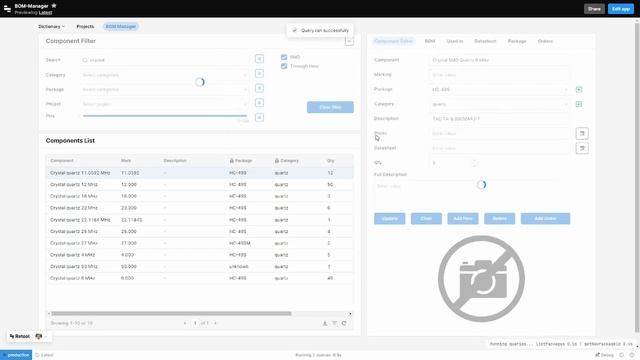Click the Components List horizontal scrollbar

[x=171, y=313]
